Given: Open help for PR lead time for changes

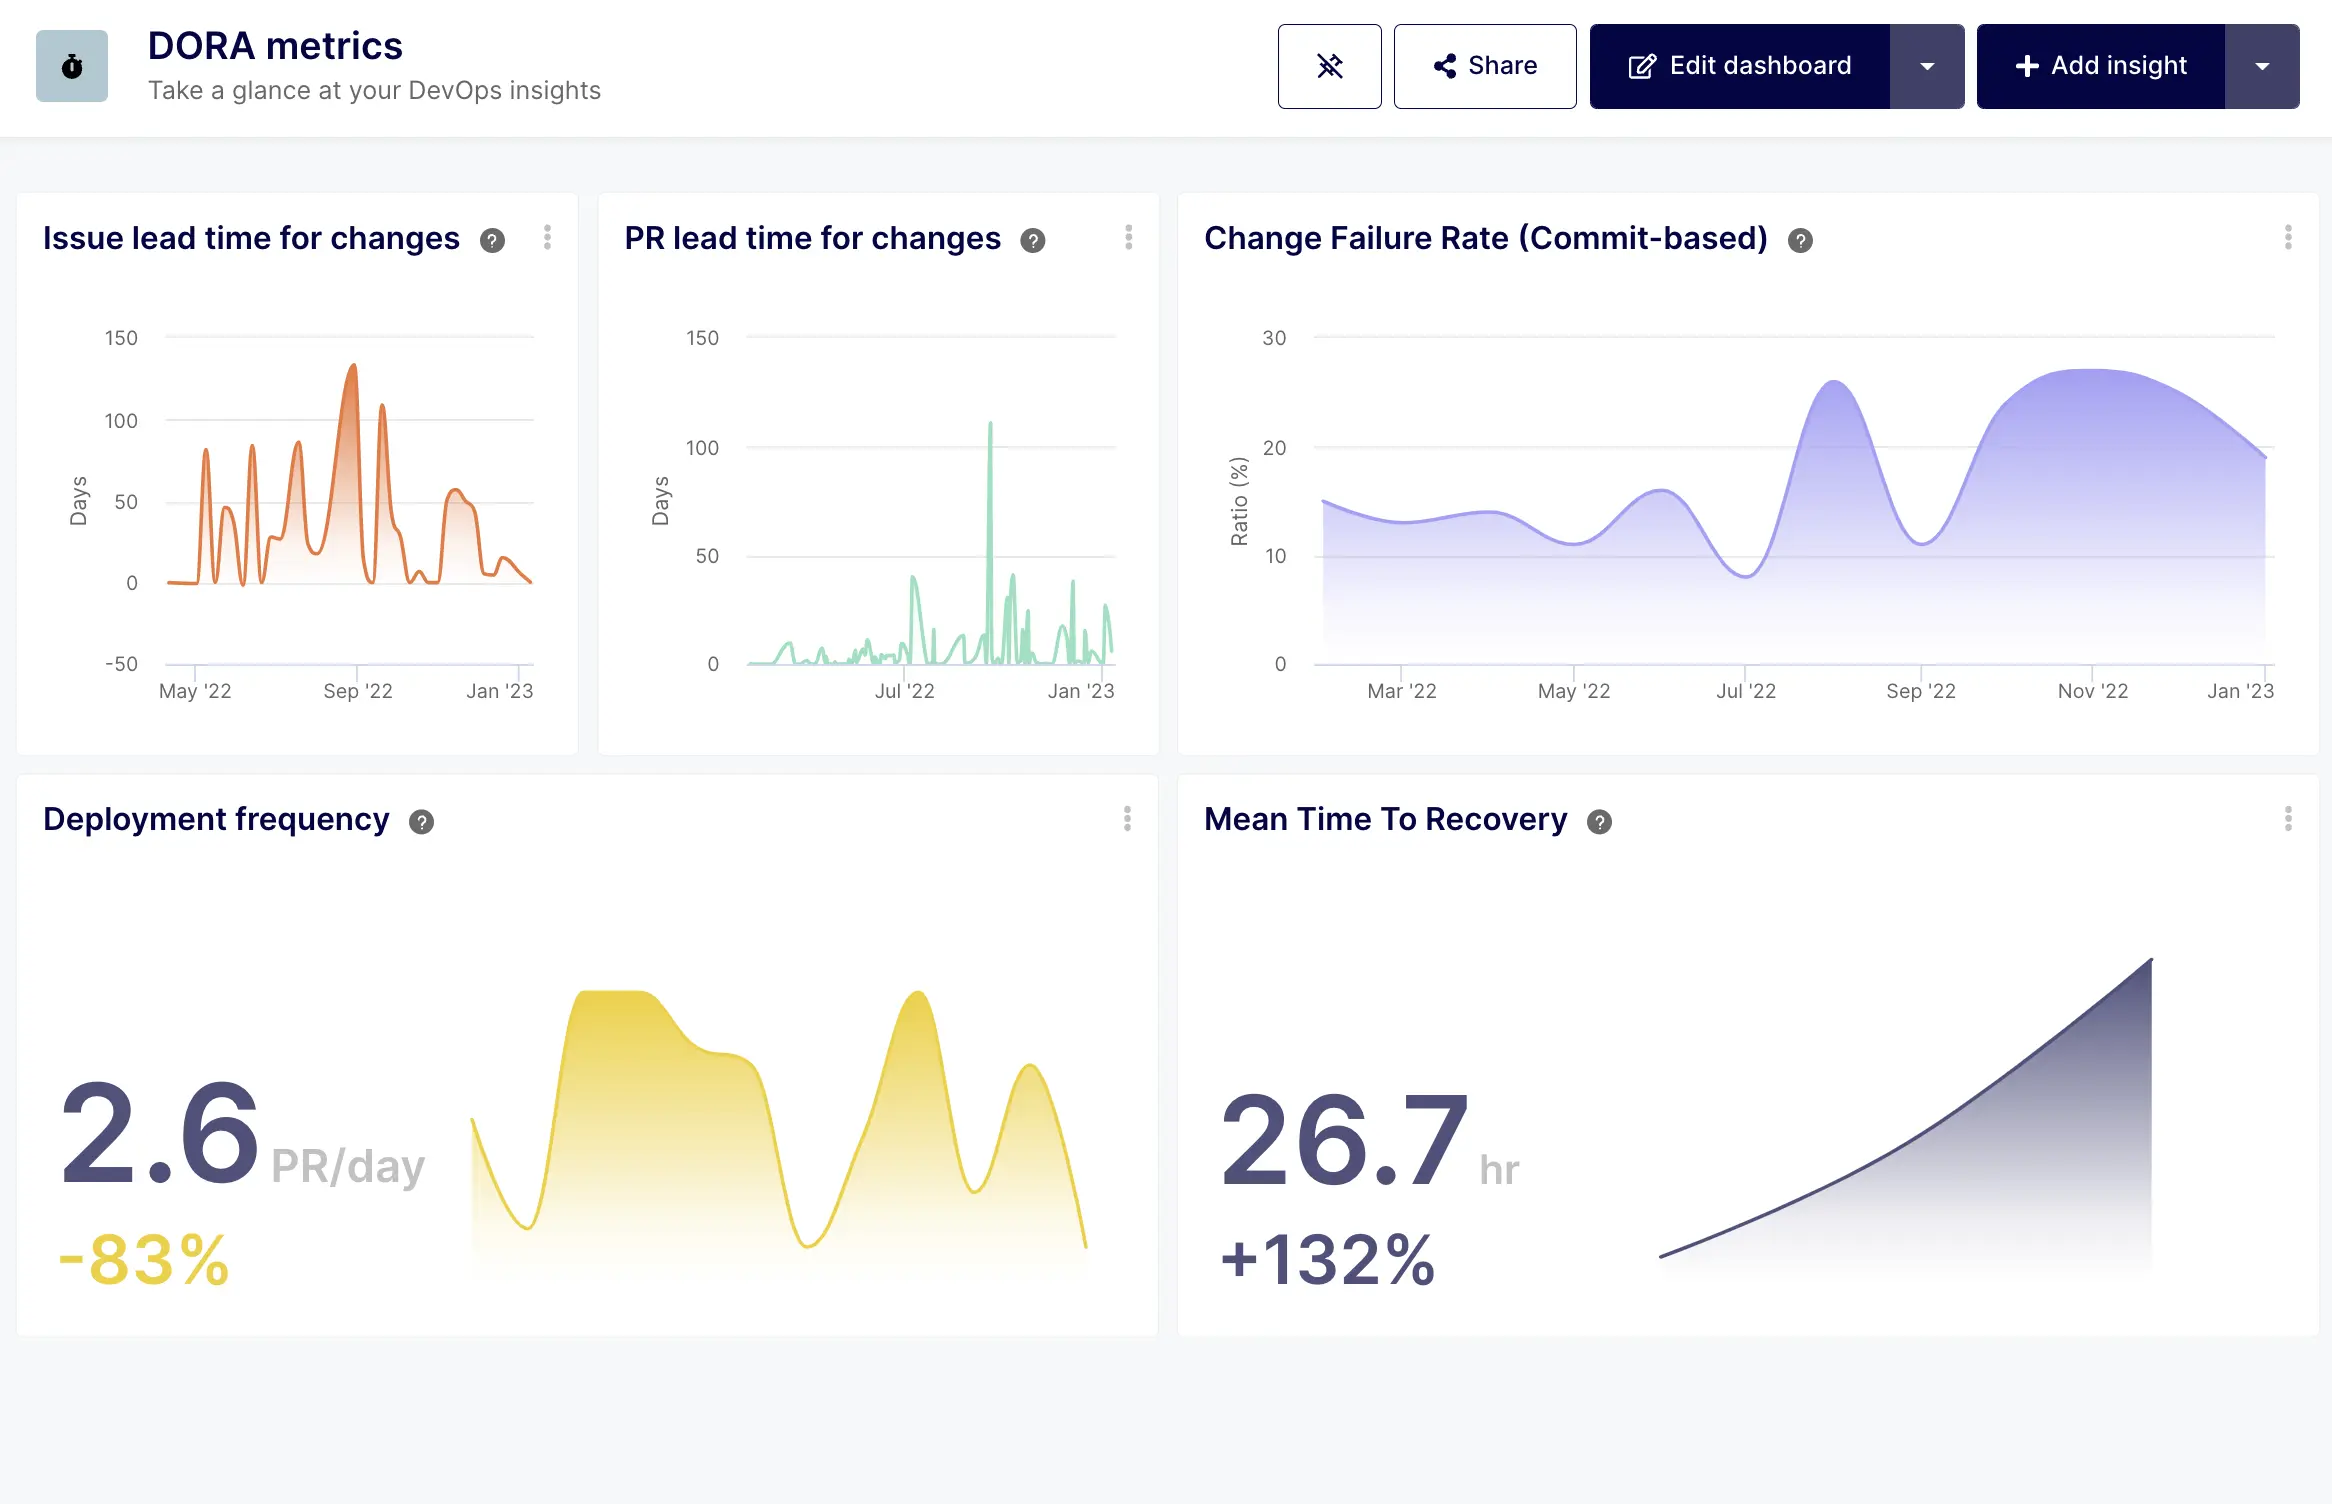Looking at the screenshot, I should [x=1033, y=240].
